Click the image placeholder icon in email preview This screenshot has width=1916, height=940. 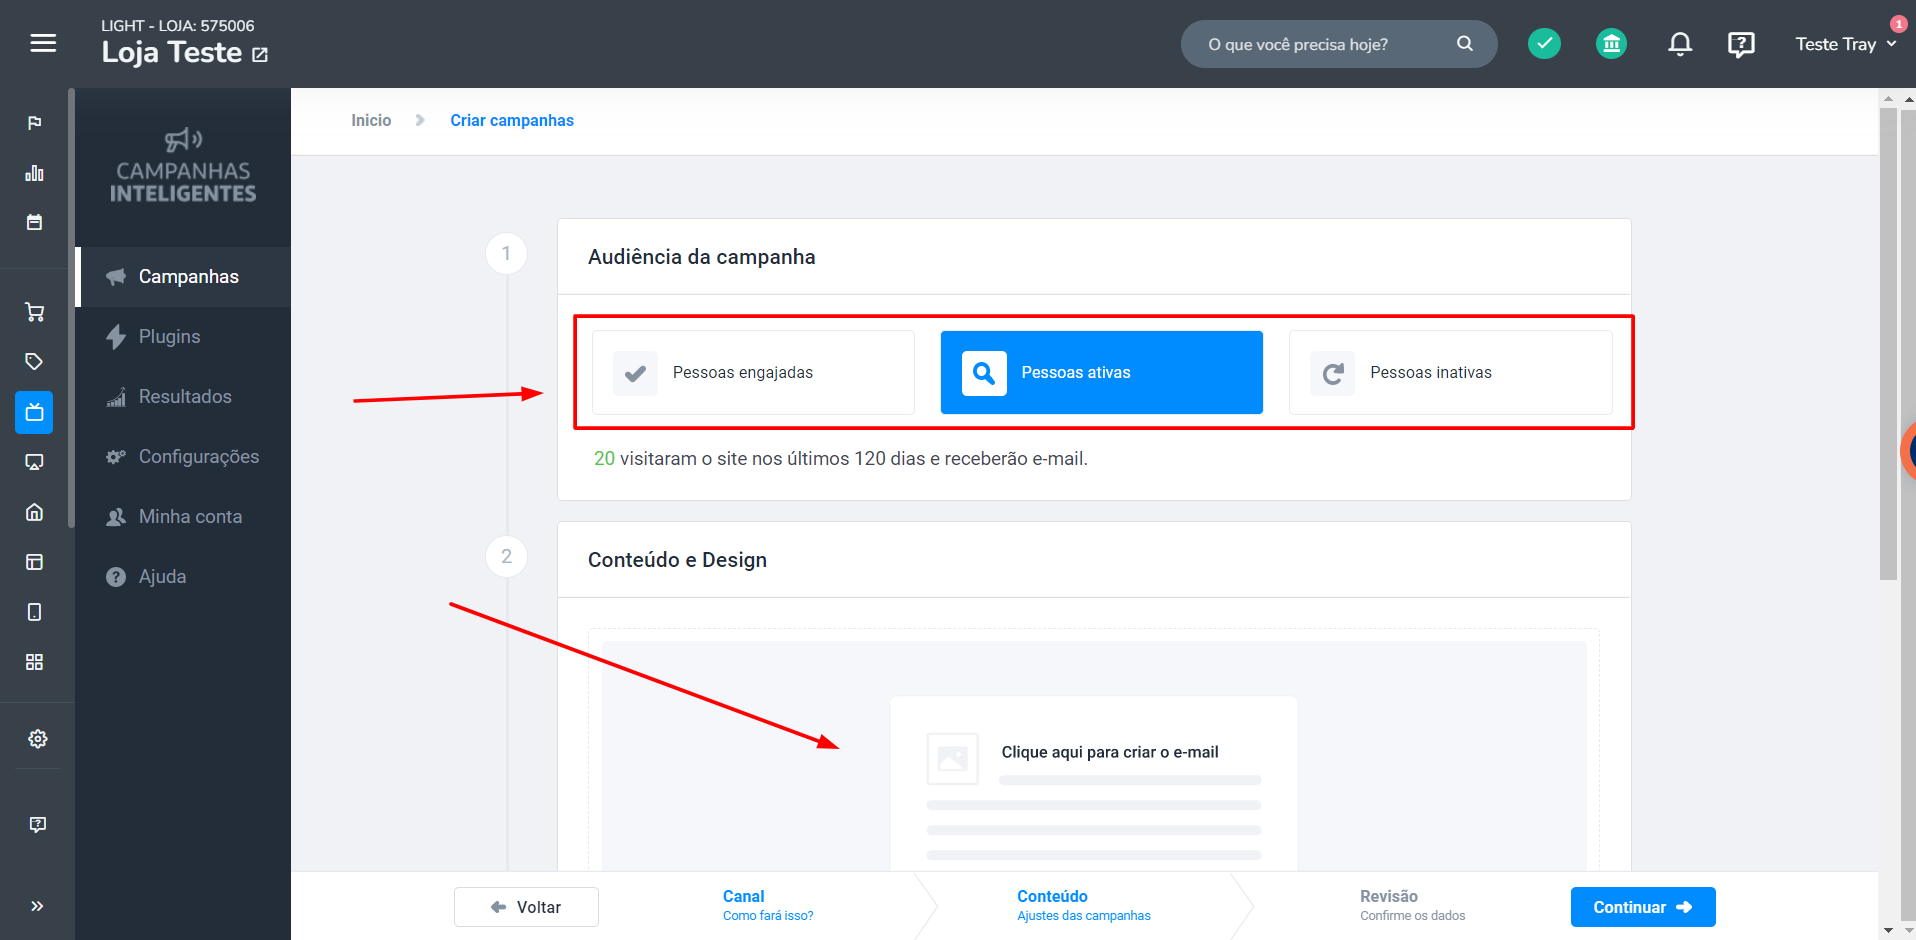(x=953, y=759)
